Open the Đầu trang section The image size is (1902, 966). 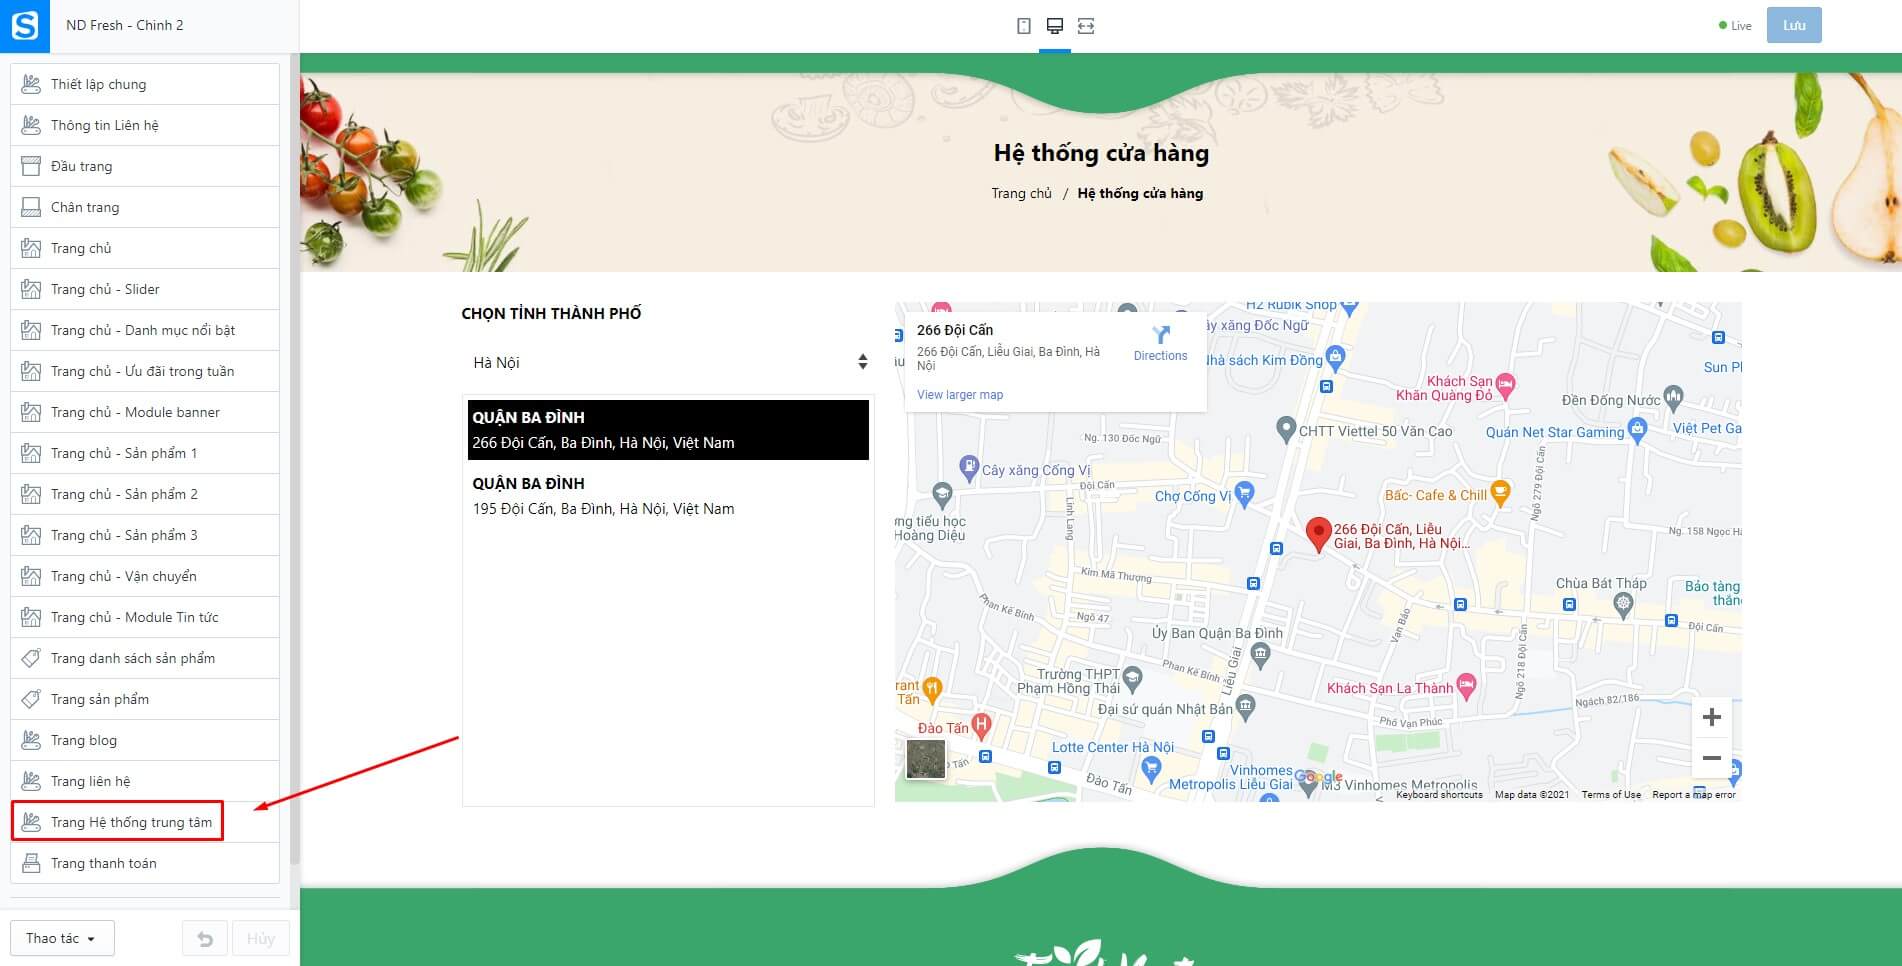coord(145,166)
